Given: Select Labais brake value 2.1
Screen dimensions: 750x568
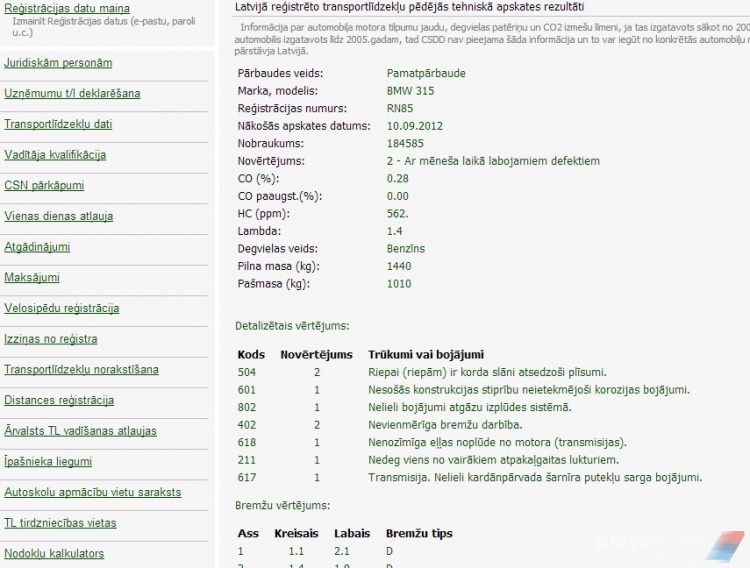Looking at the screenshot, I should [x=342, y=551].
